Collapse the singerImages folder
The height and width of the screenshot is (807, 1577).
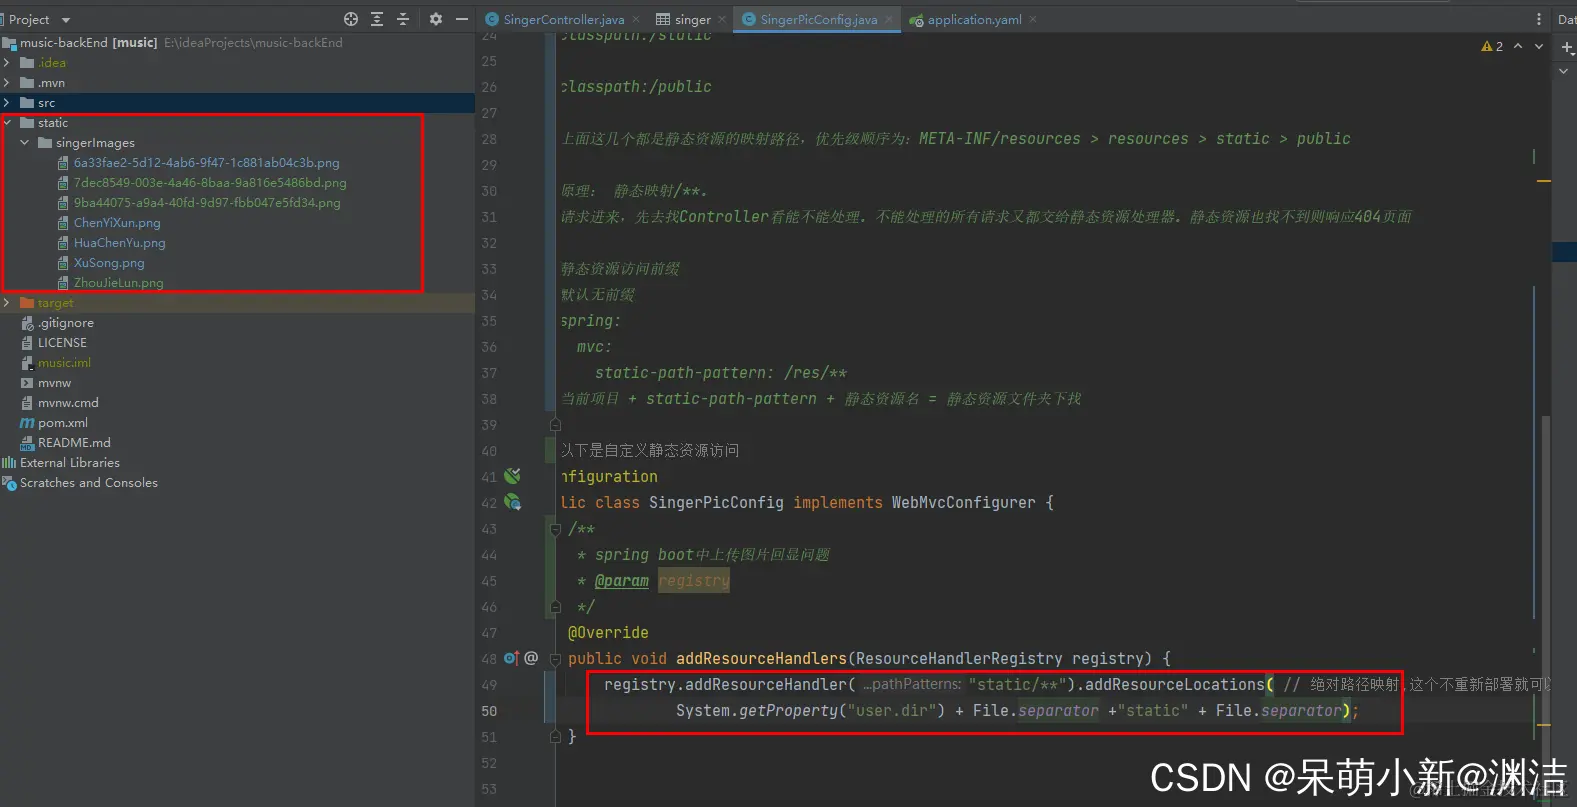[25, 142]
